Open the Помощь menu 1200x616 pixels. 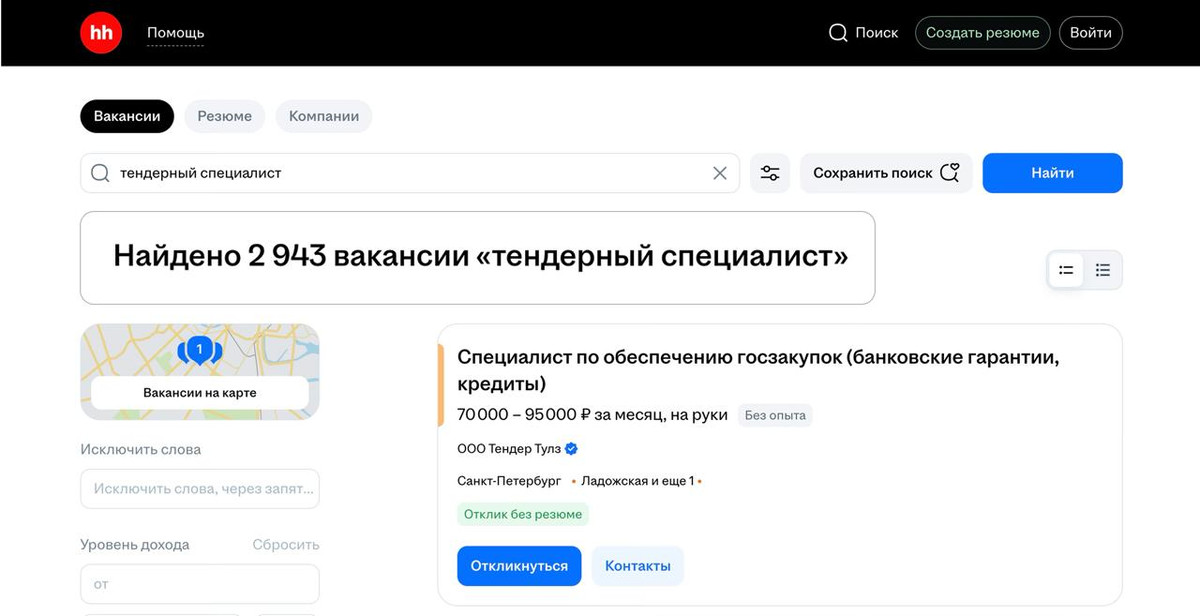pyautogui.click(x=175, y=33)
